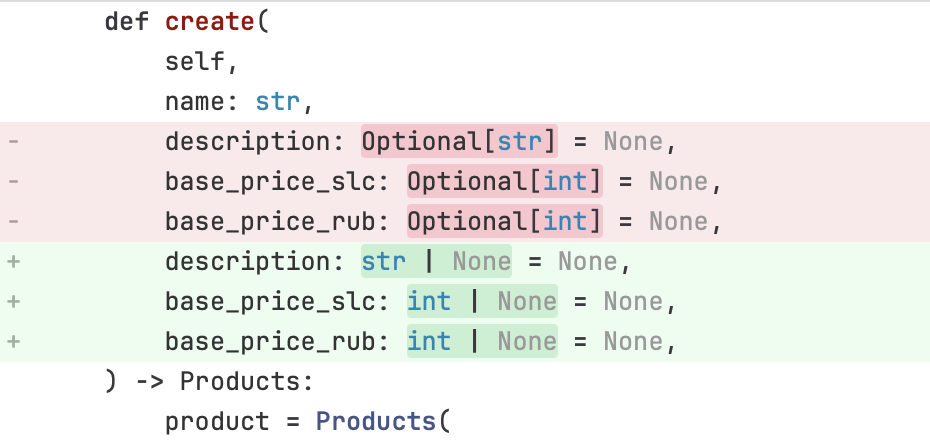The width and height of the screenshot is (930, 442).
Task: Click the minus marker of removed description line
Action: tap(13, 142)
